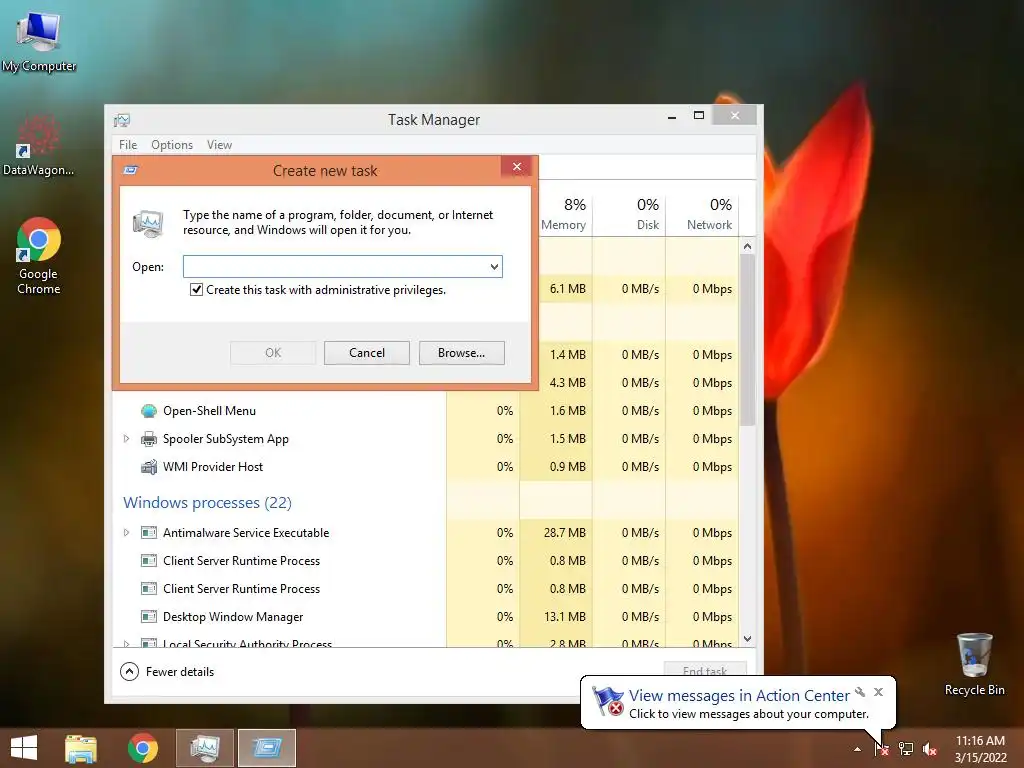Click View messages in Action Center link
1024x768 pixels.
click(739, 696)
